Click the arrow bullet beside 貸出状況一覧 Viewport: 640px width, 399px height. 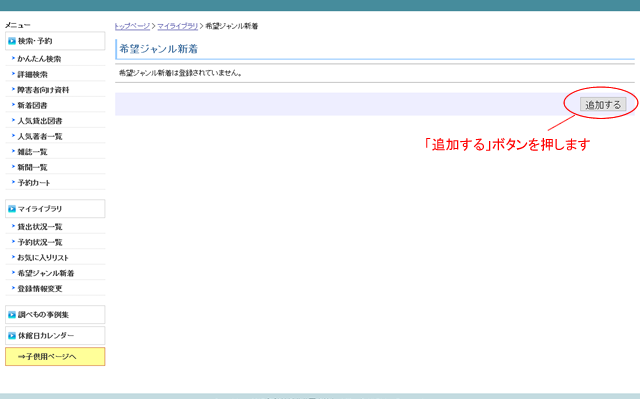(x=13, y=226)
